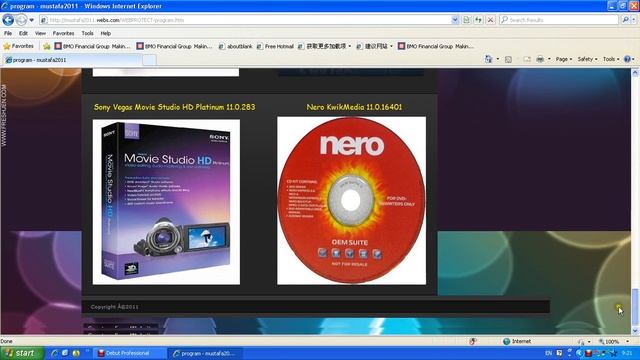640x360 pixels.
Task: Switch to Debut Professional taskbar button
Action: [130, 353]
